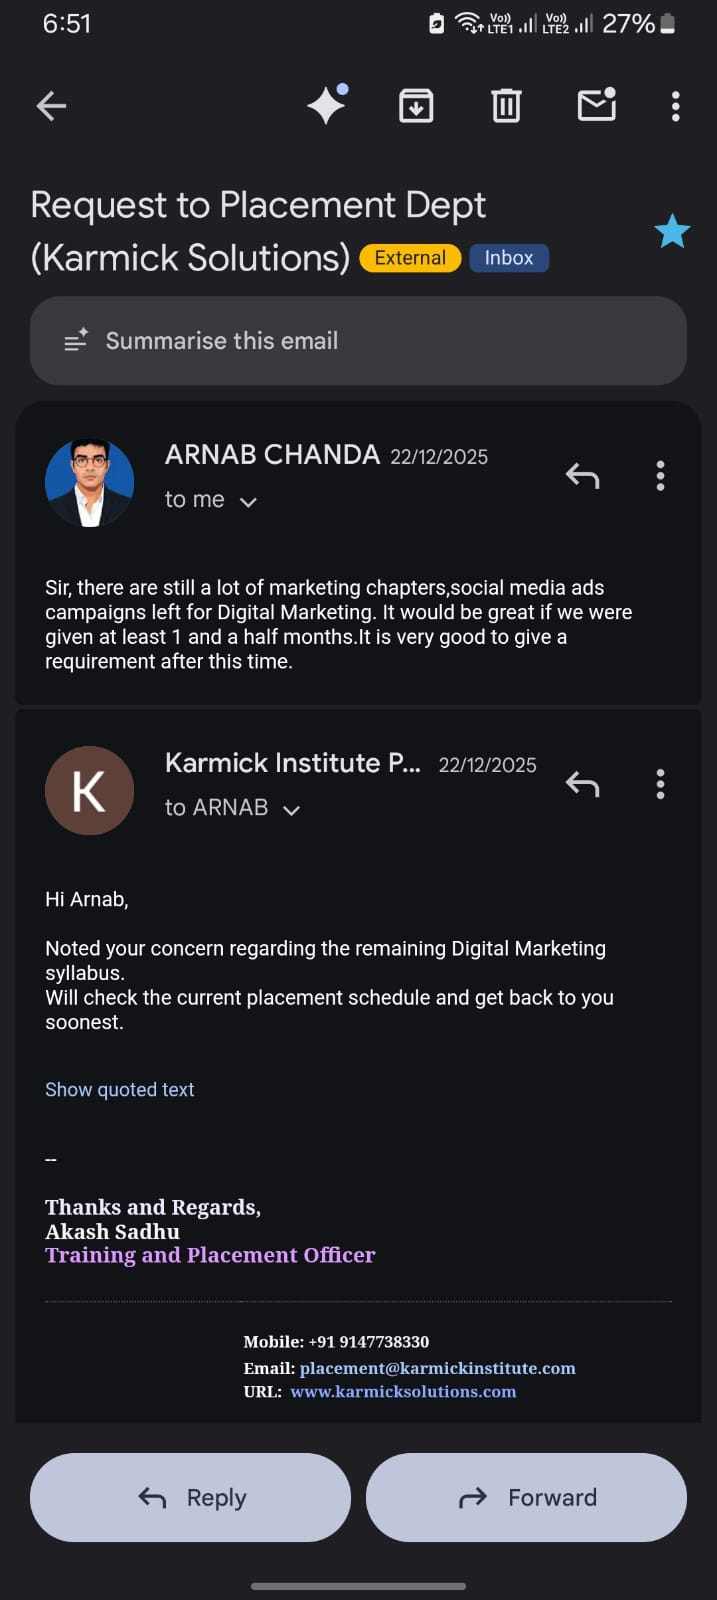Open the top-right three-dot overflow menu
This screenshot has height=1600, width=717.
(676, 105)
